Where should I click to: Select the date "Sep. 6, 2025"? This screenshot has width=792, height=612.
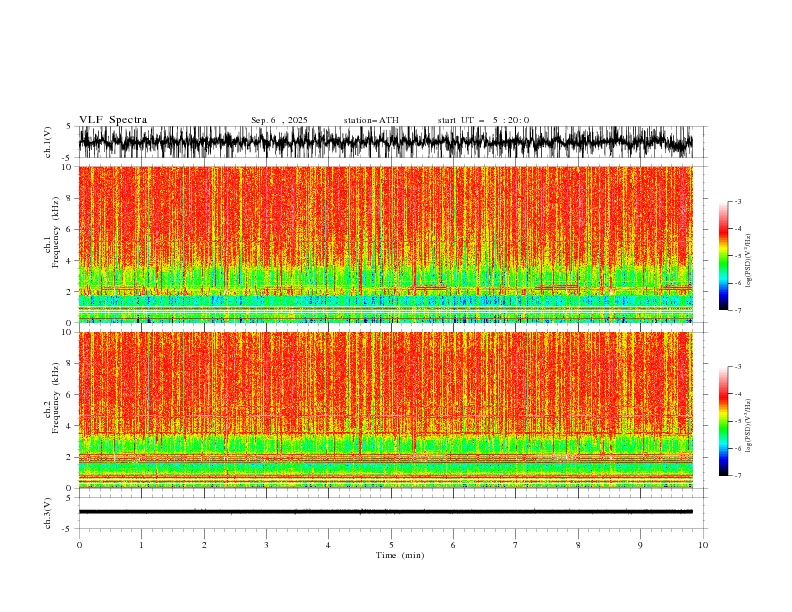click(x=279, y=120)
